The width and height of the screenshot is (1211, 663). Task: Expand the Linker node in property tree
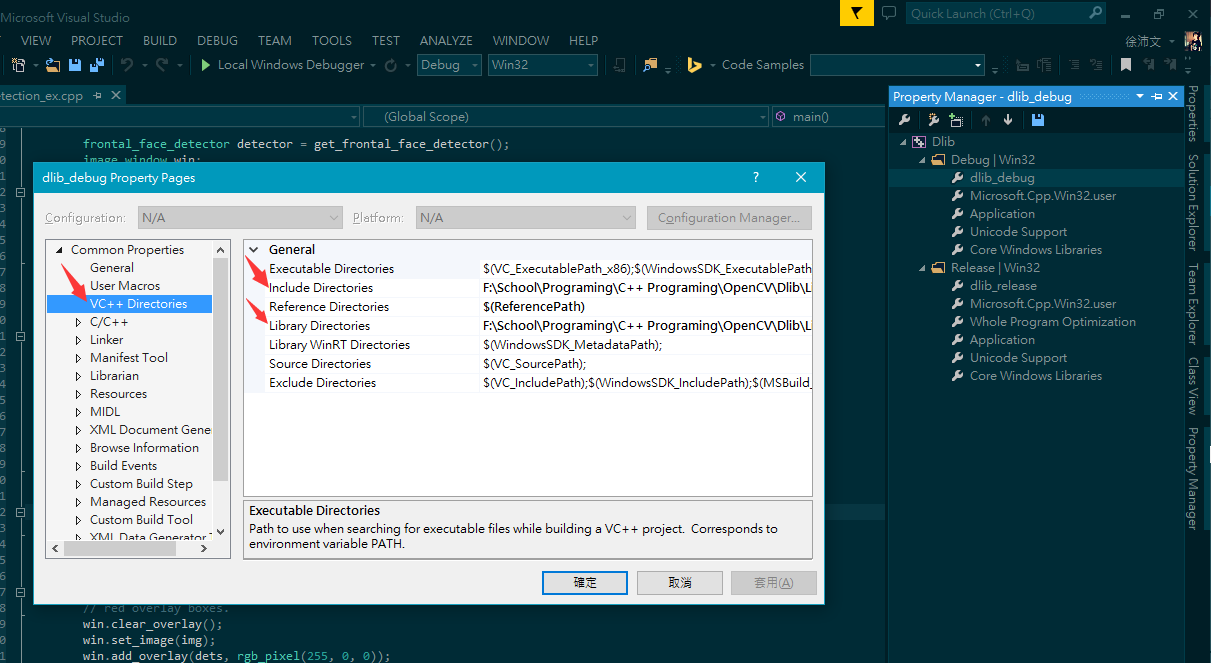(79, 340)
